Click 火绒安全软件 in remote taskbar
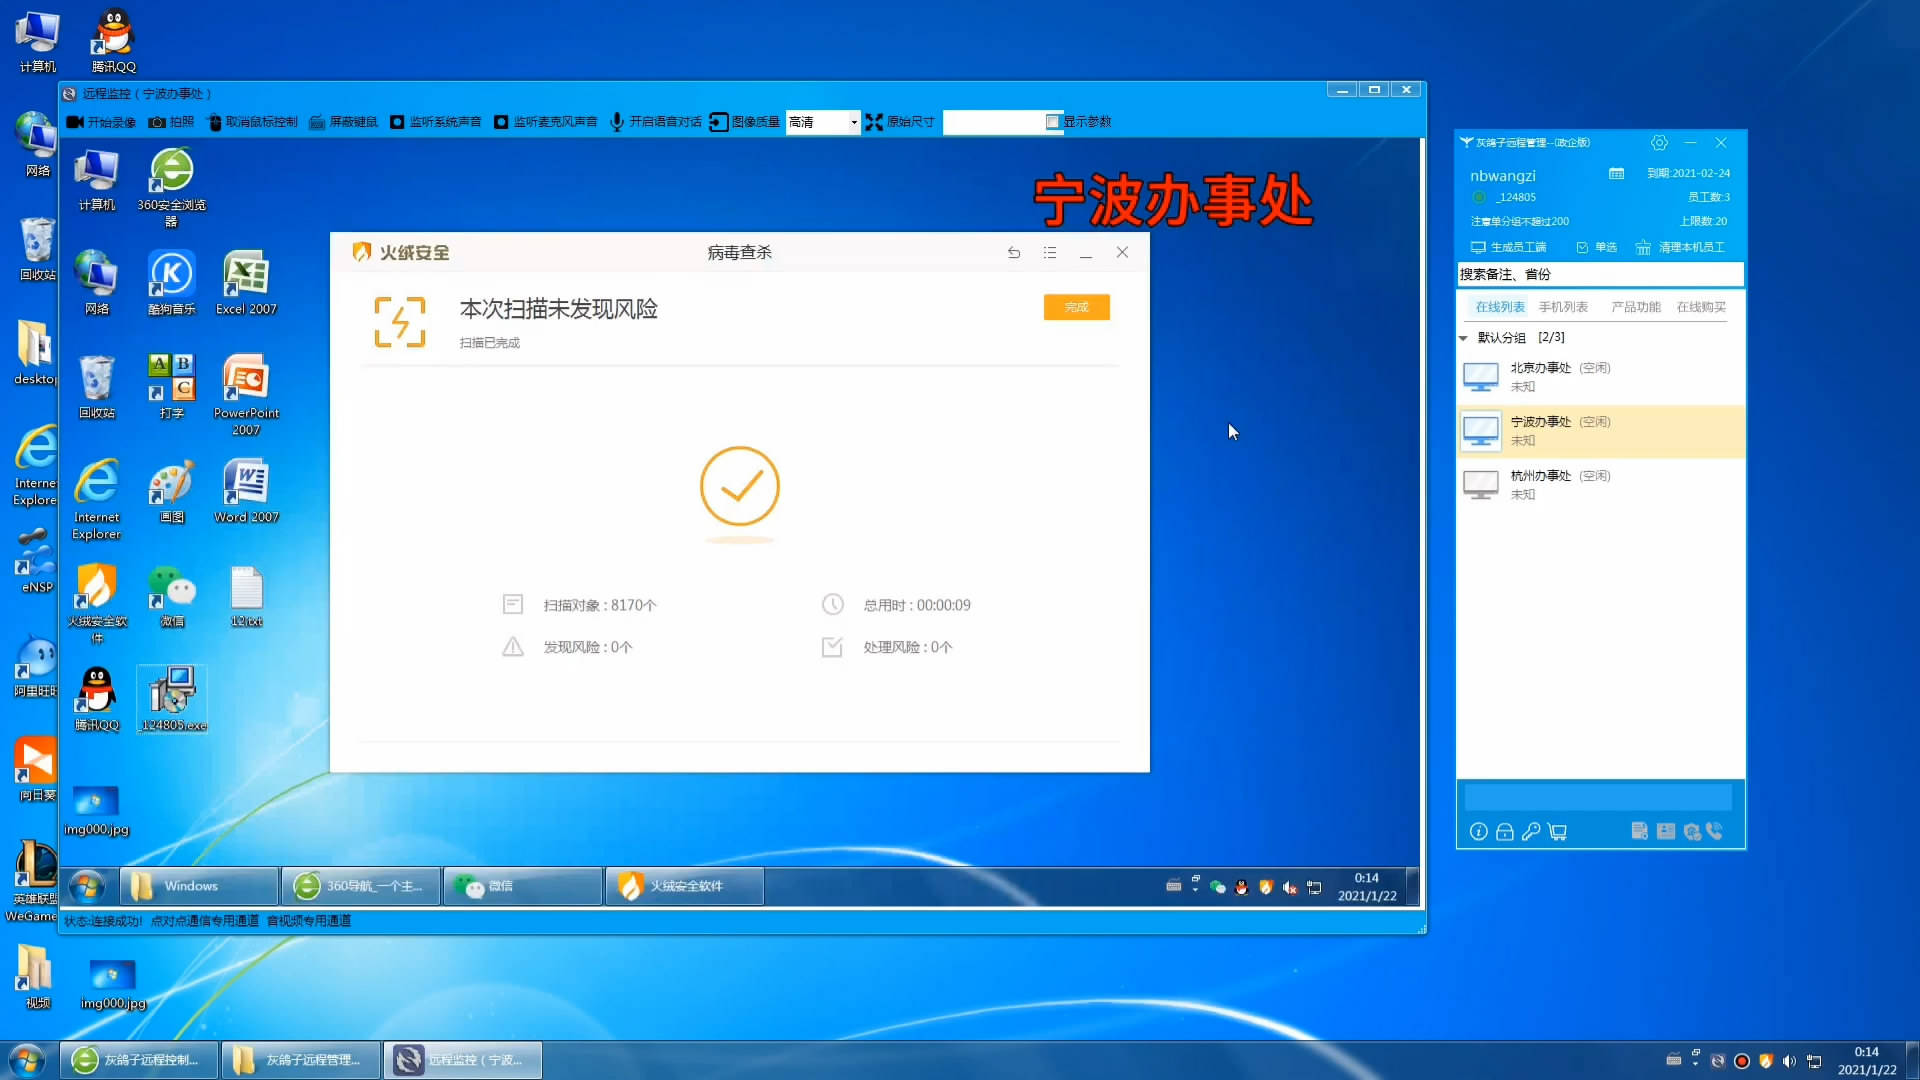1920x1080 pixels. click(x=684, y=886)
